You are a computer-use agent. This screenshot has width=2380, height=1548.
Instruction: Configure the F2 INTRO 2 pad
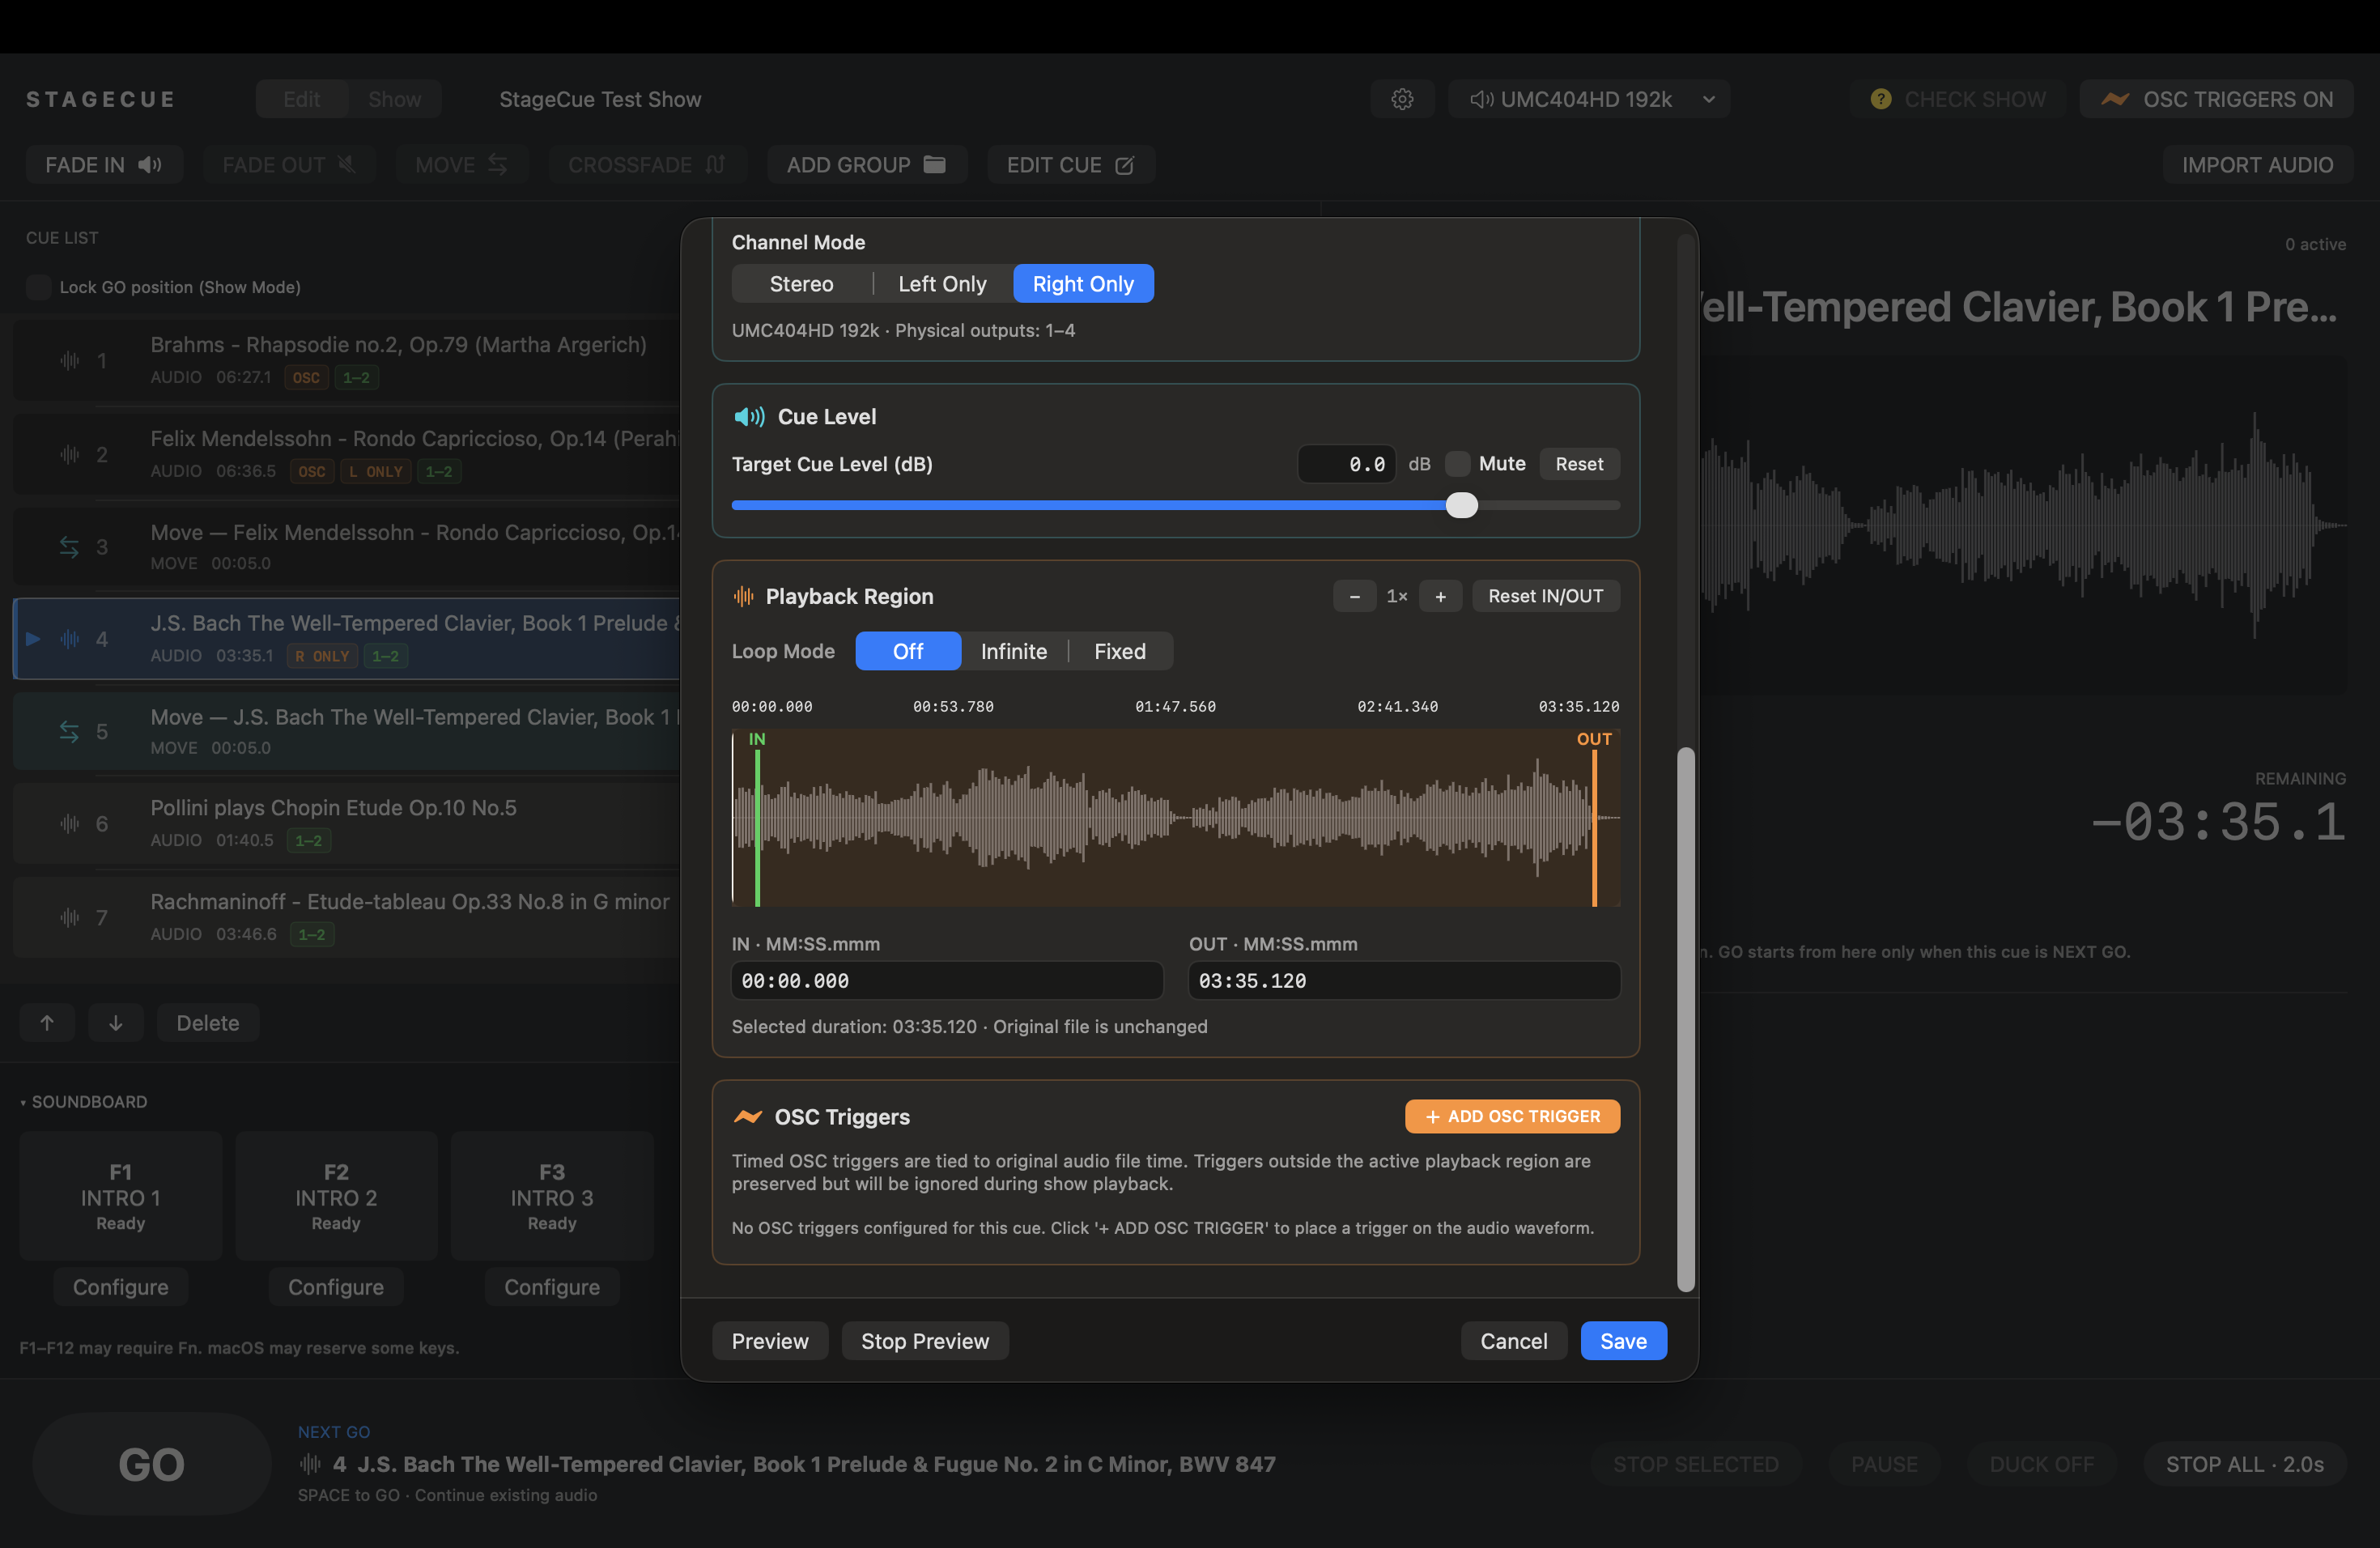coord(336,1286)
